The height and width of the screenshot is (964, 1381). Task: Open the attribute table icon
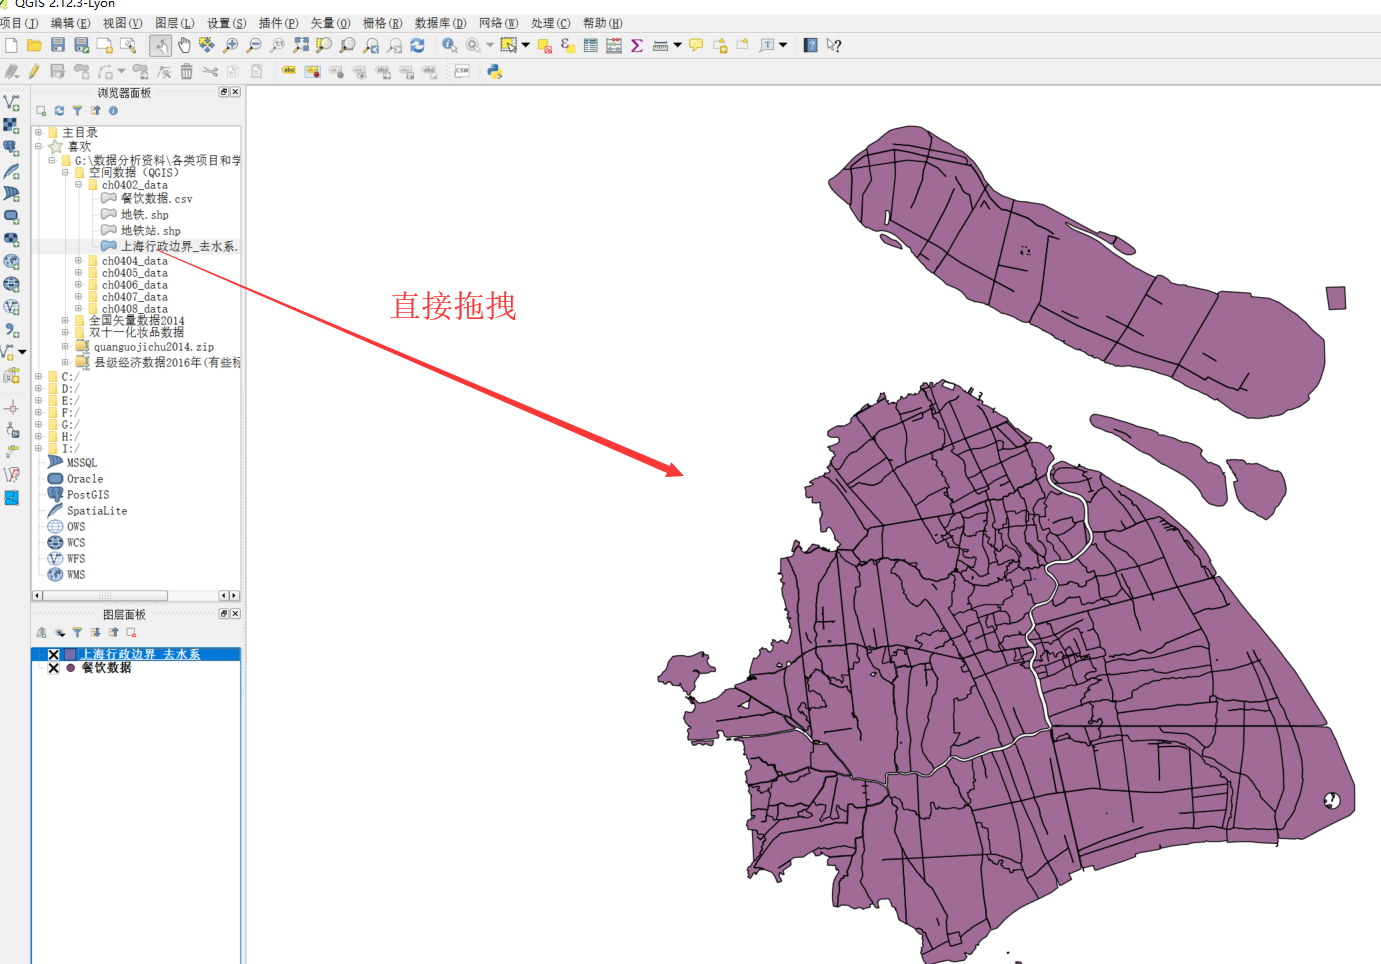coord(591,45)
